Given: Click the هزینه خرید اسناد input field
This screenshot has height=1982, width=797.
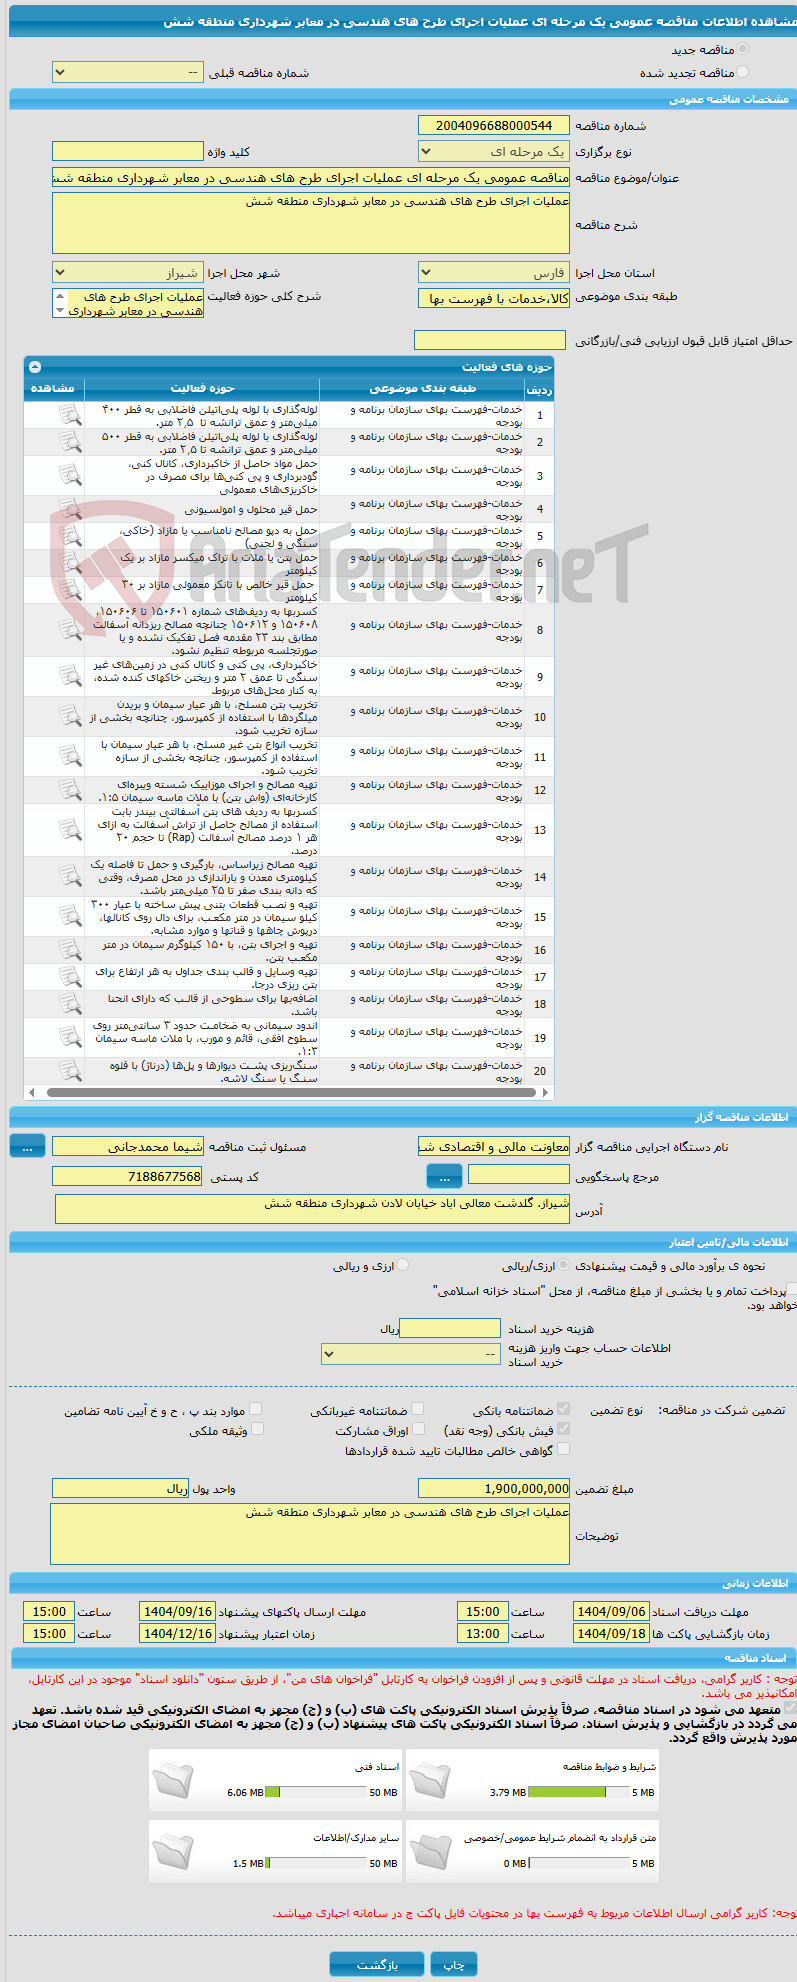Looking at the screenshot, I should 450,1328.
